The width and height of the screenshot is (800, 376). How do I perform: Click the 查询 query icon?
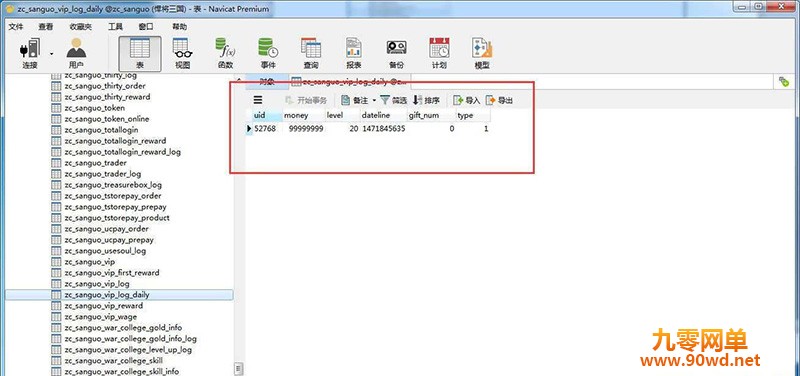click(311, 53)
